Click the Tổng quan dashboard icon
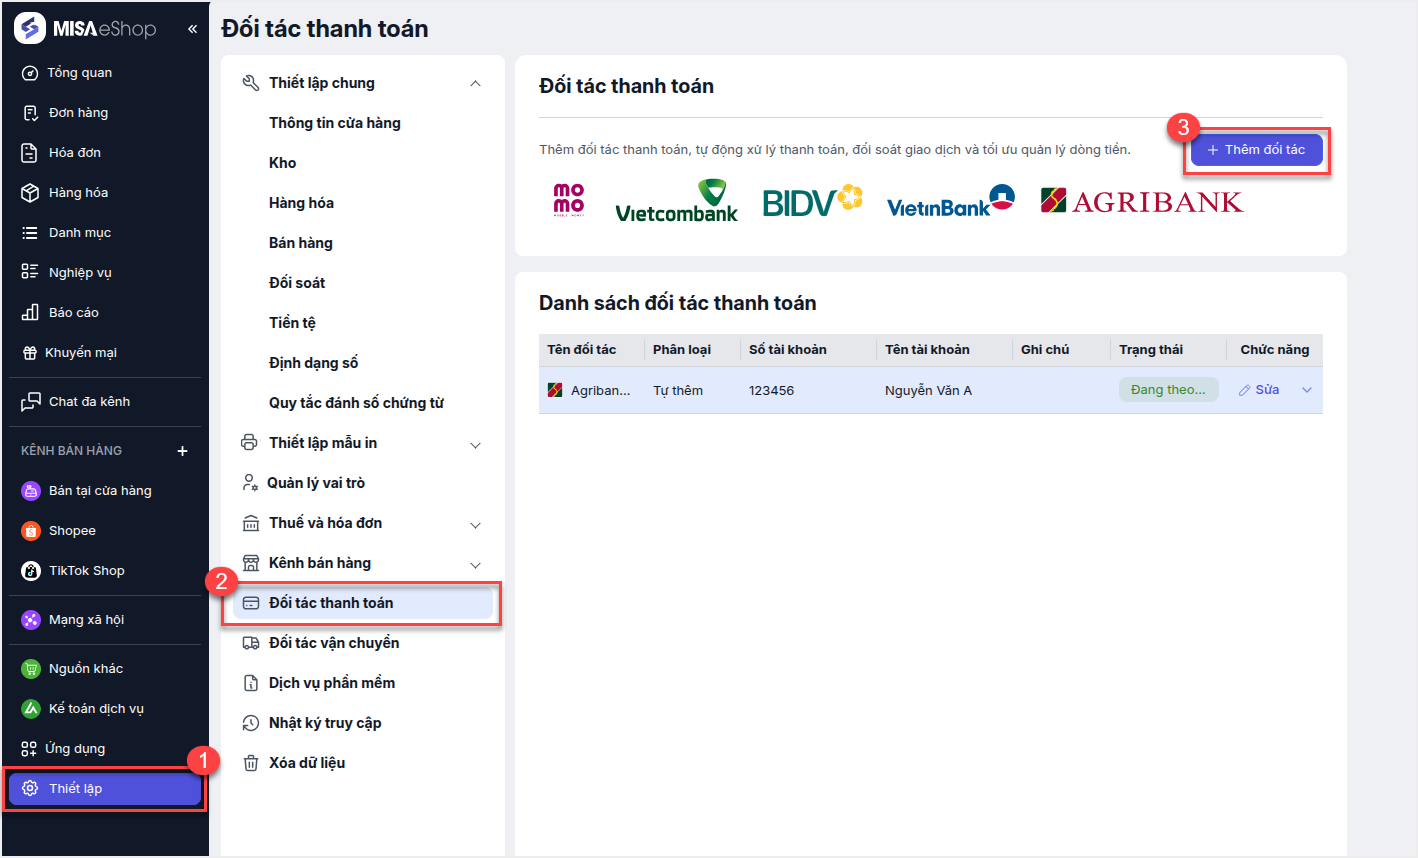The width and height of the screenshot is (1418, 858). [x=30, y=73]
